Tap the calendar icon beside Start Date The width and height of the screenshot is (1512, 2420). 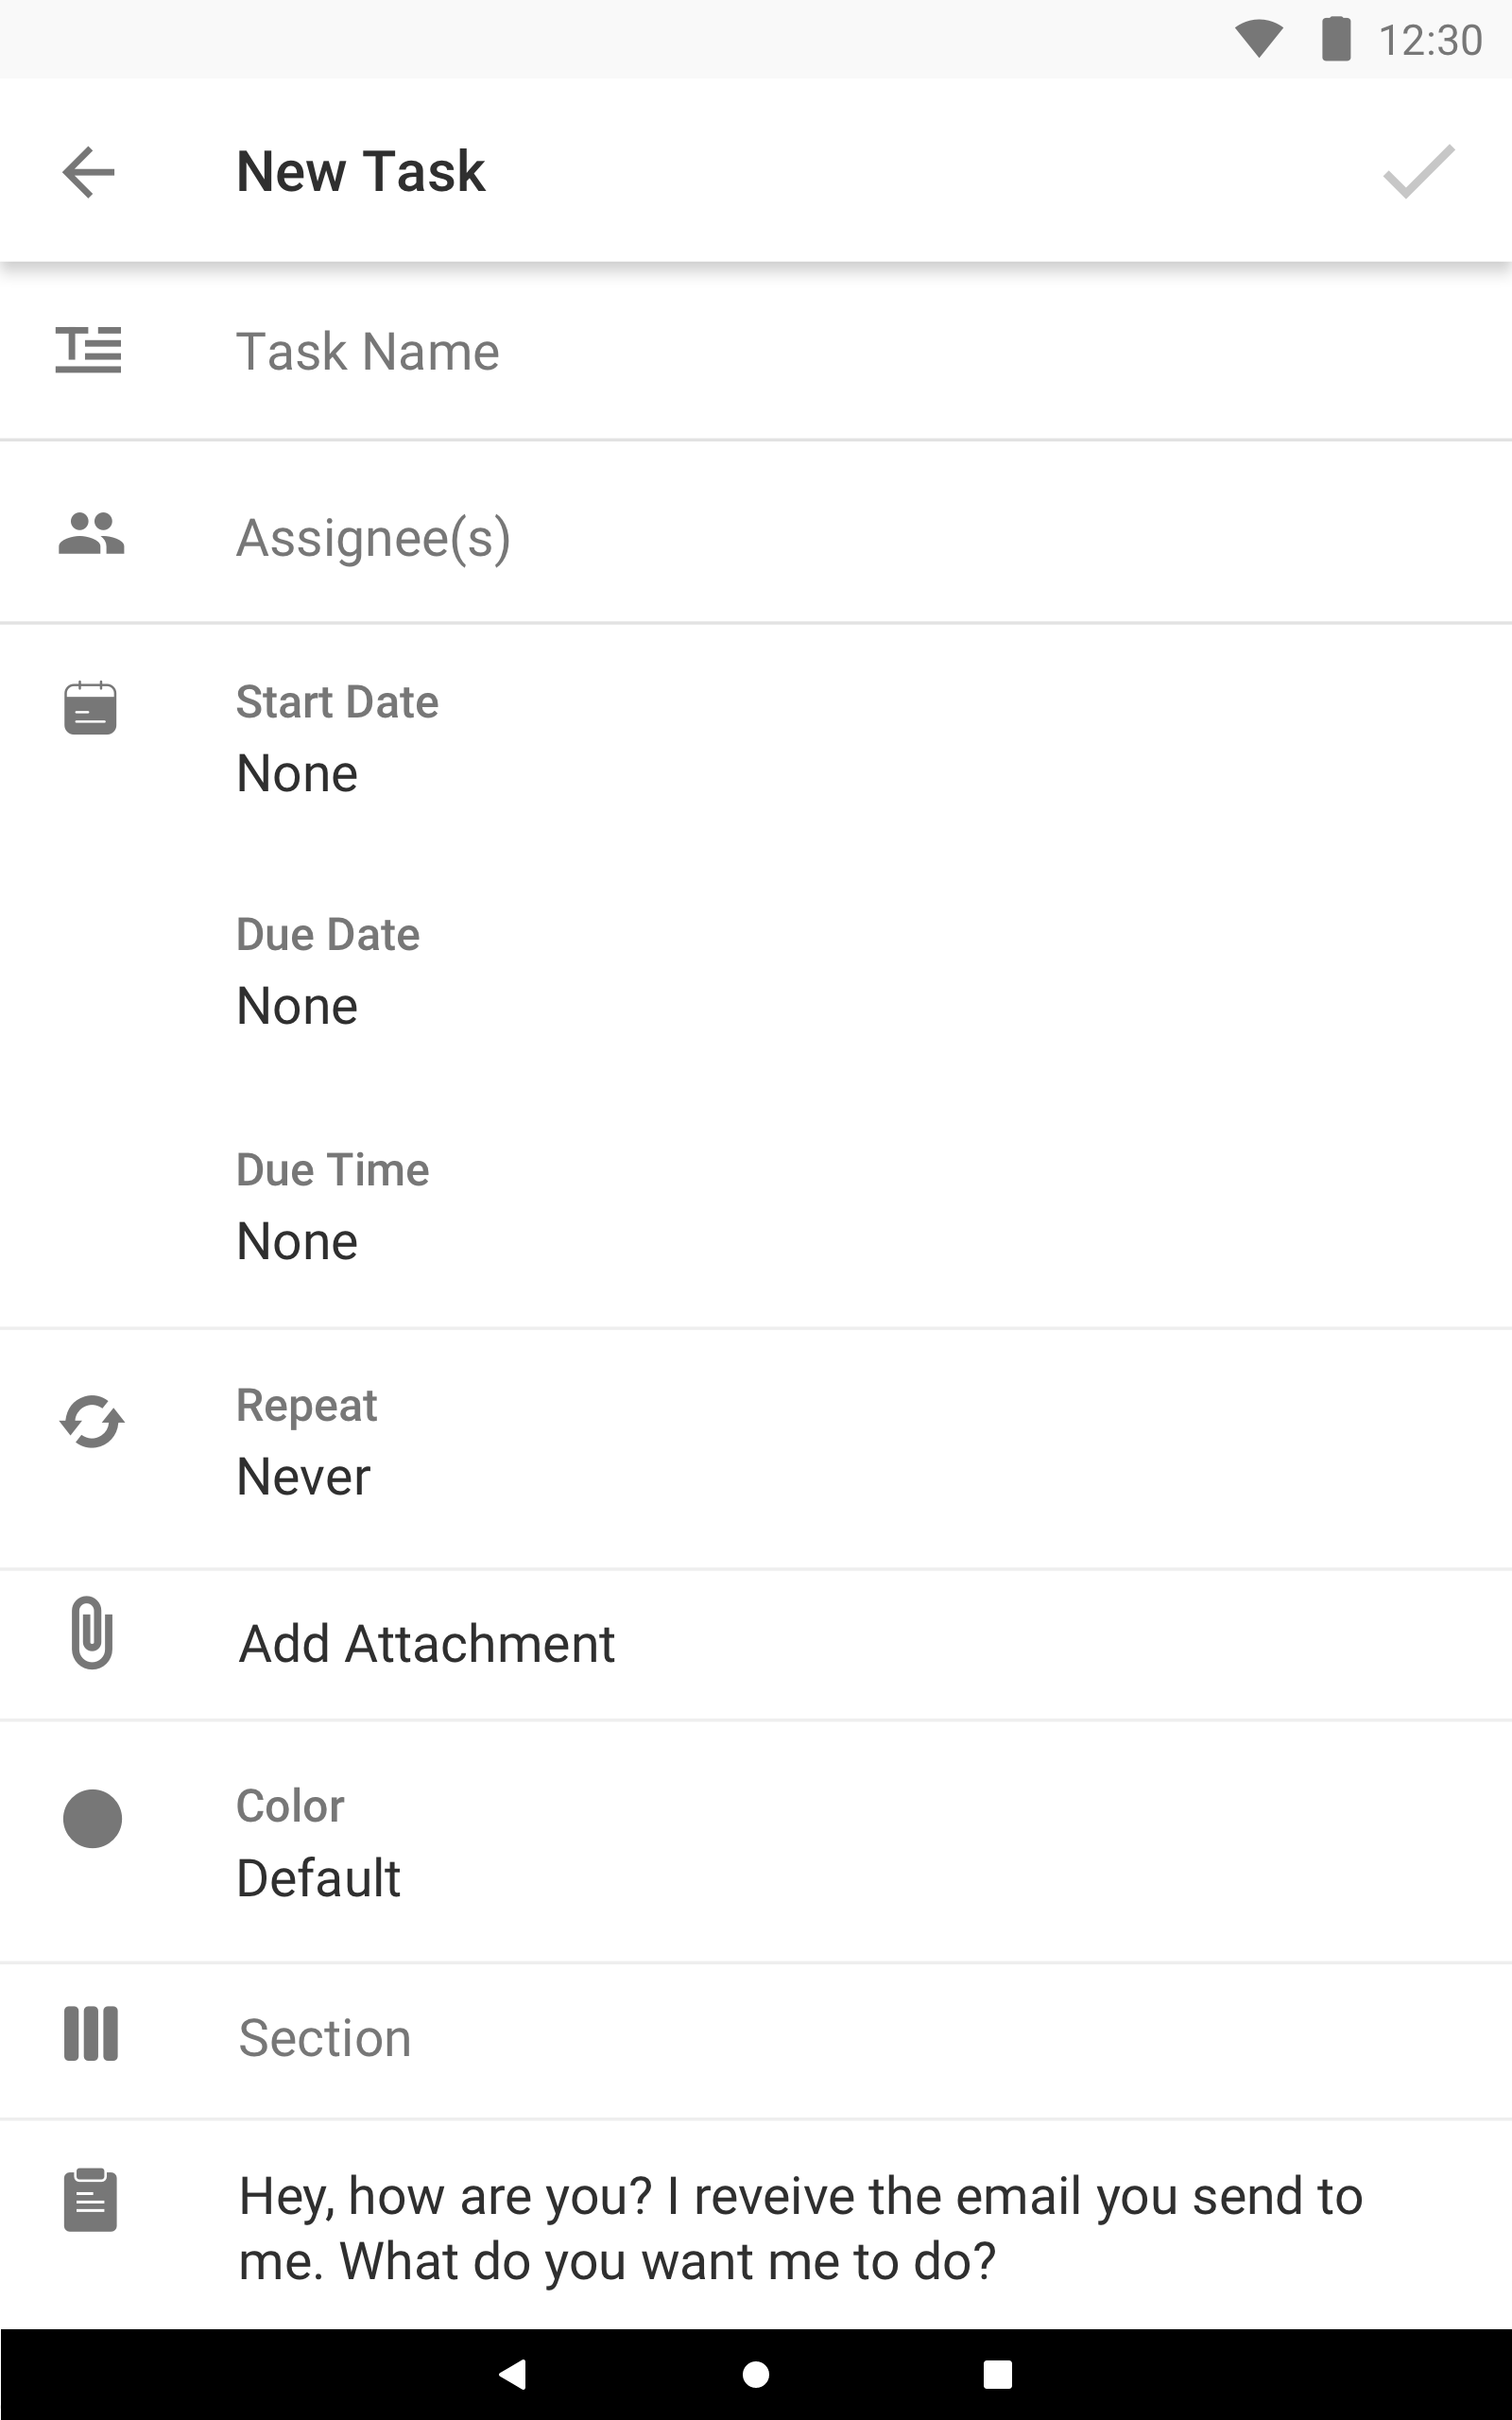point(91,708)
